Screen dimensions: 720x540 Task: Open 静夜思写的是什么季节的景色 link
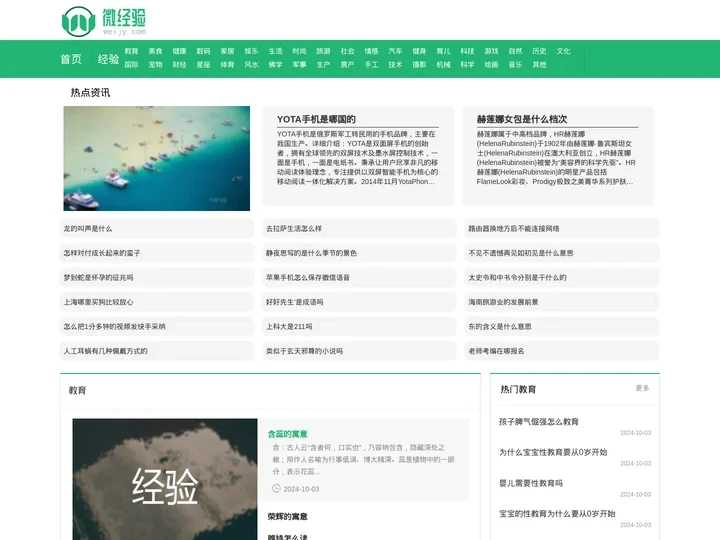coord(311,253)
